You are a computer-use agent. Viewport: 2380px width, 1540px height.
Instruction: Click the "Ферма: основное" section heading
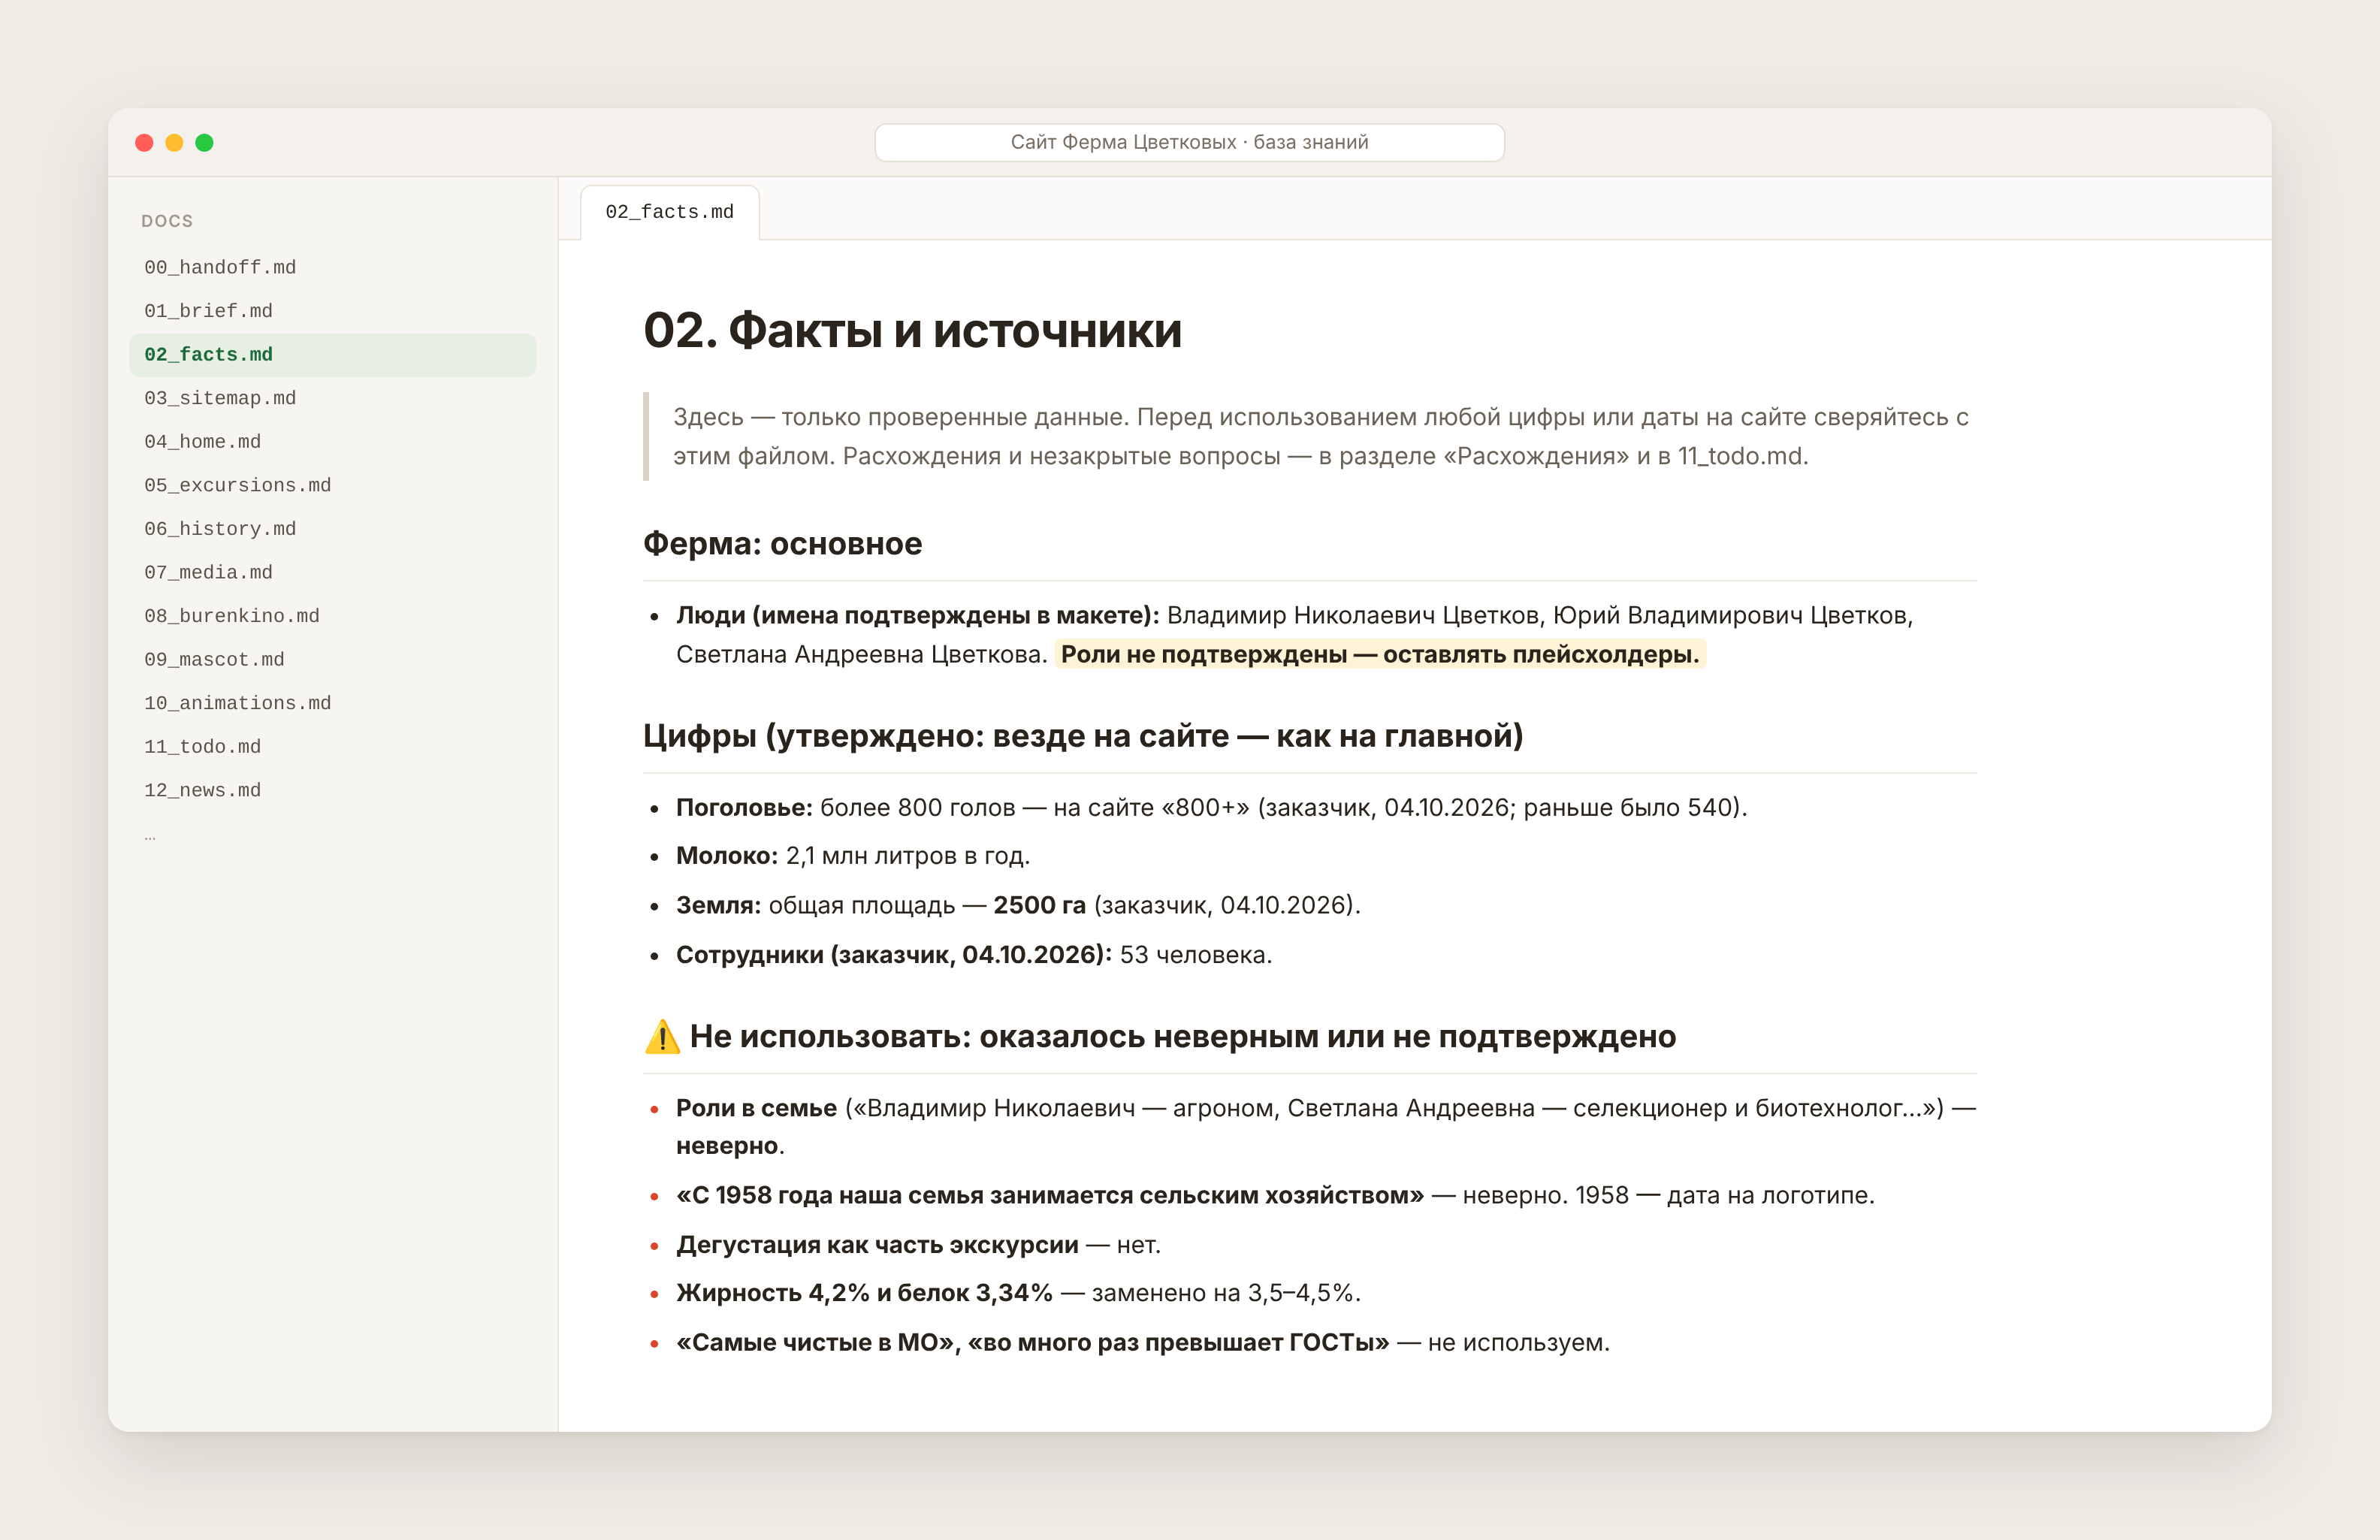point(783,543)
